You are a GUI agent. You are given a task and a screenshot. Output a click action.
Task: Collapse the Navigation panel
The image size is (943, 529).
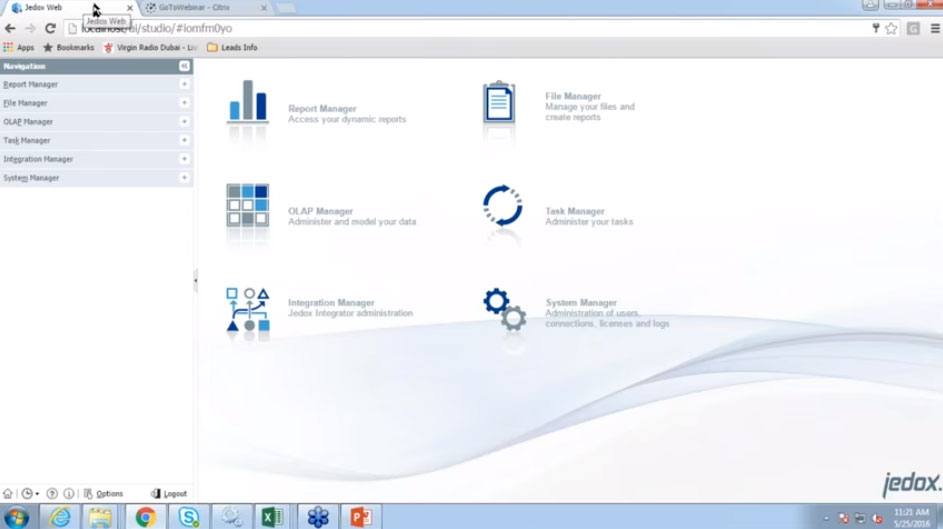(184, 66)
